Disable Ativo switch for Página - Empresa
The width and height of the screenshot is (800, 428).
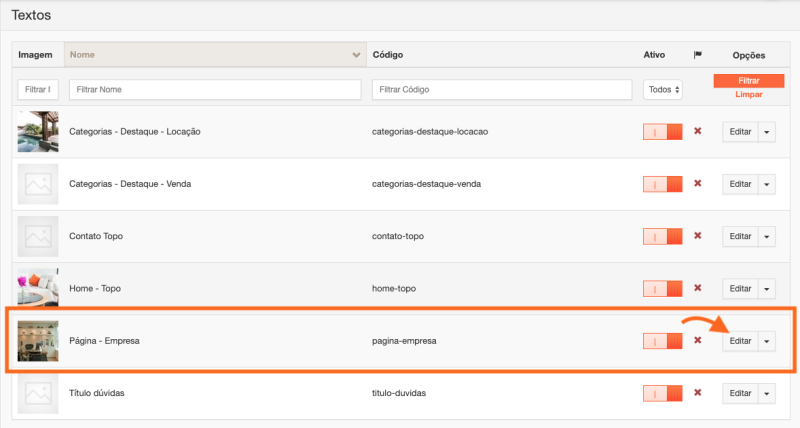pyautogui.click(x=662, y=341)
